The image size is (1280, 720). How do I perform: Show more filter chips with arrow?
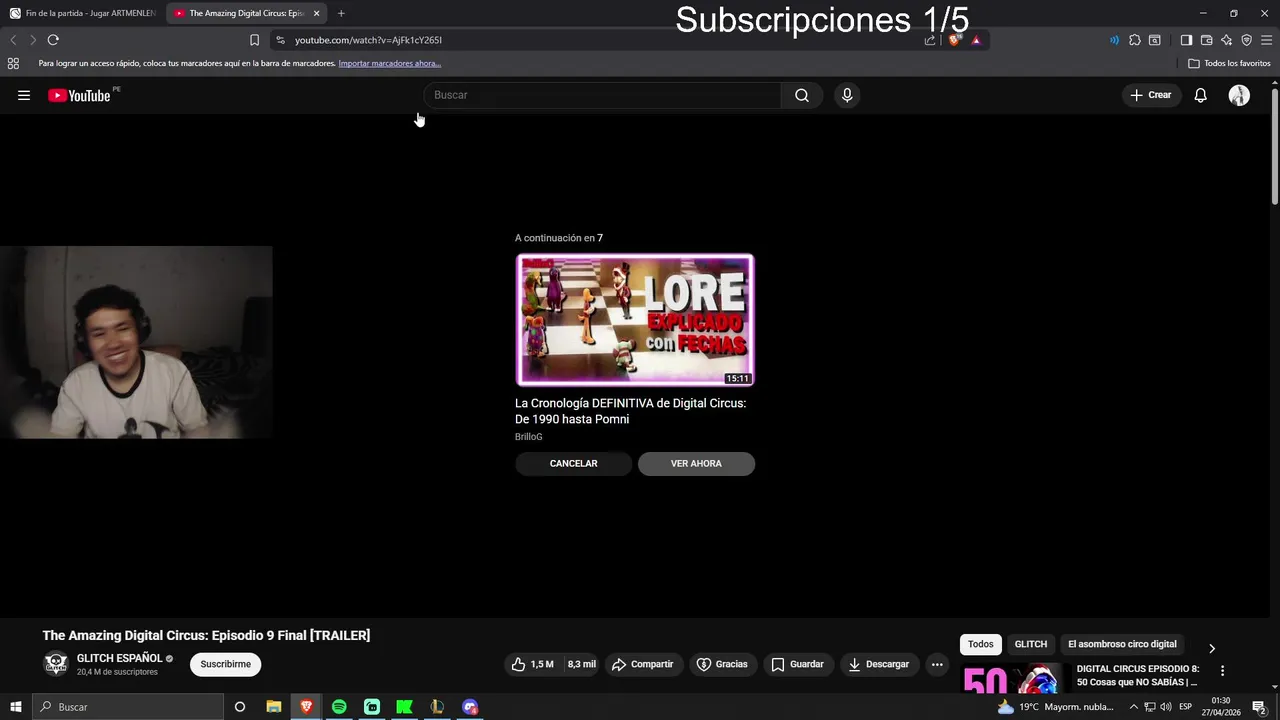(x=1212, y=648)
